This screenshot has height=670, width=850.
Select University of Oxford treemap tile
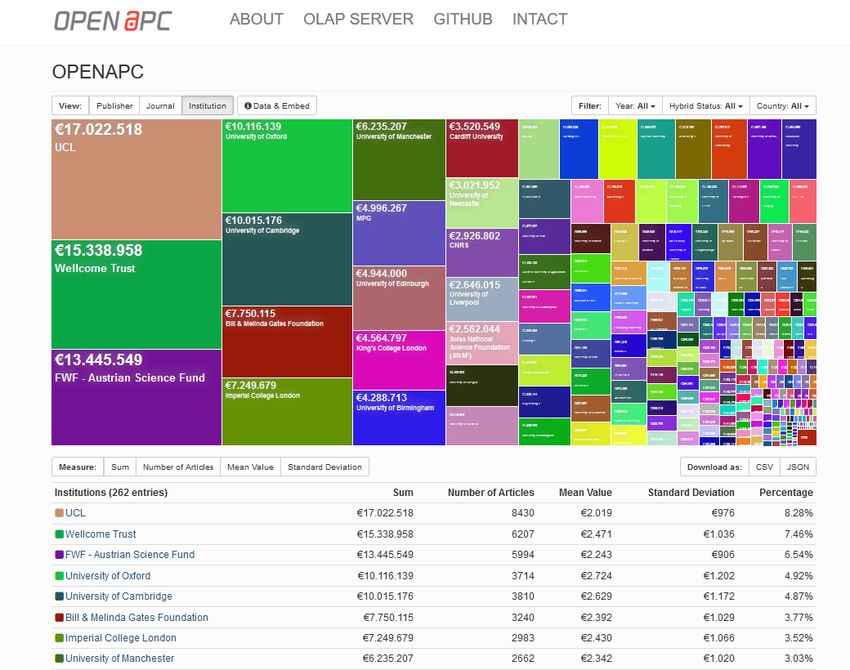287,165
